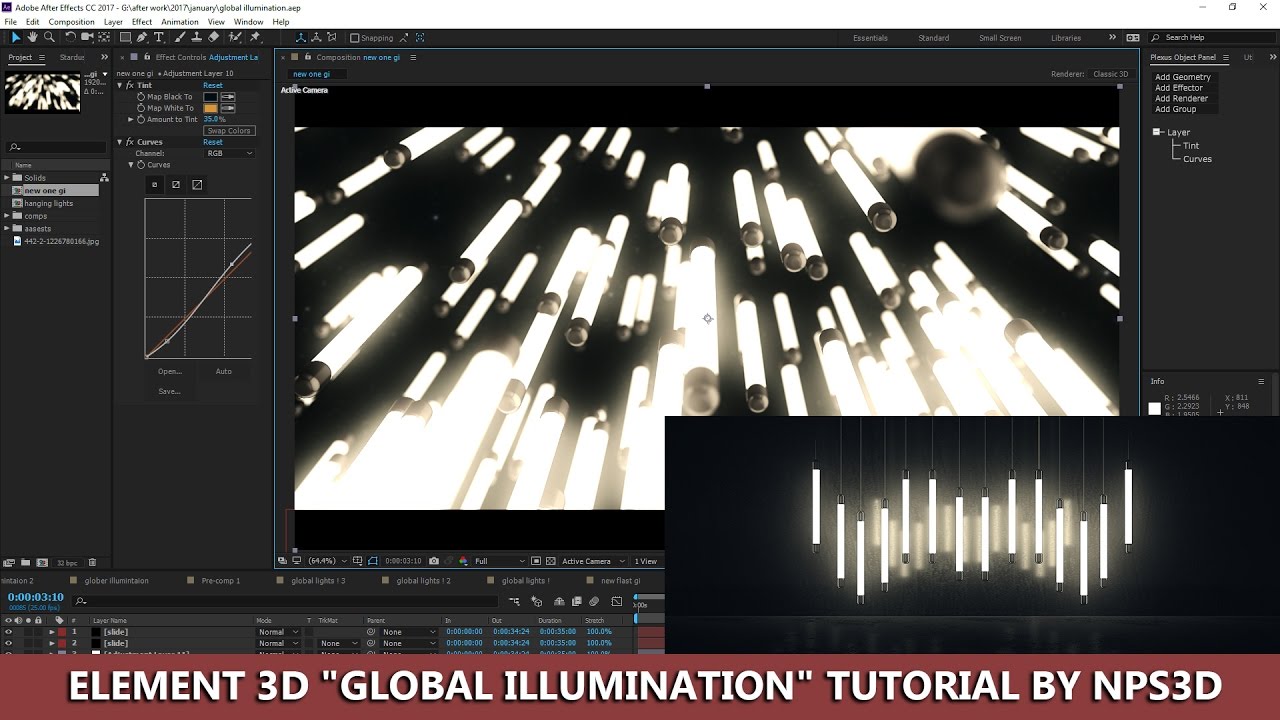This screenshot has height=720, width=1280.
Task: Select the Clone Stamp tool
Action: pos(196,37)
